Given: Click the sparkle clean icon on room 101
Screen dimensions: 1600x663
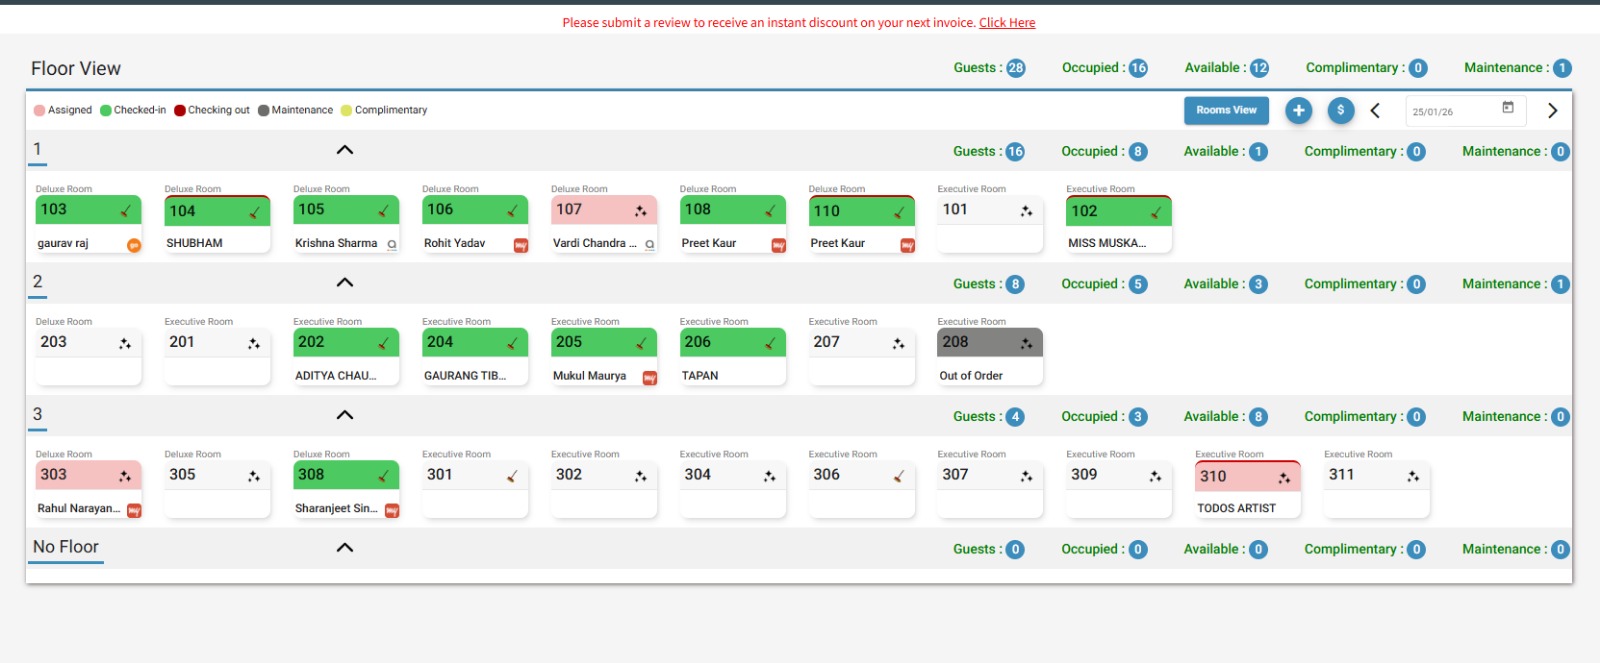Looking at the screenshot, I should (x=1026, y=211).
